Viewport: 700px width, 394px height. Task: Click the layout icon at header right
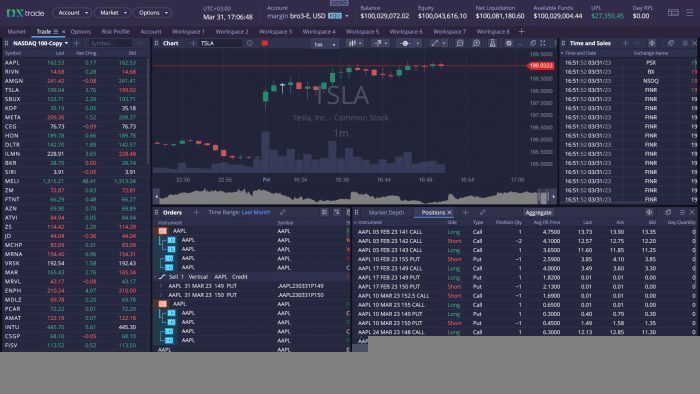point(673,12)
